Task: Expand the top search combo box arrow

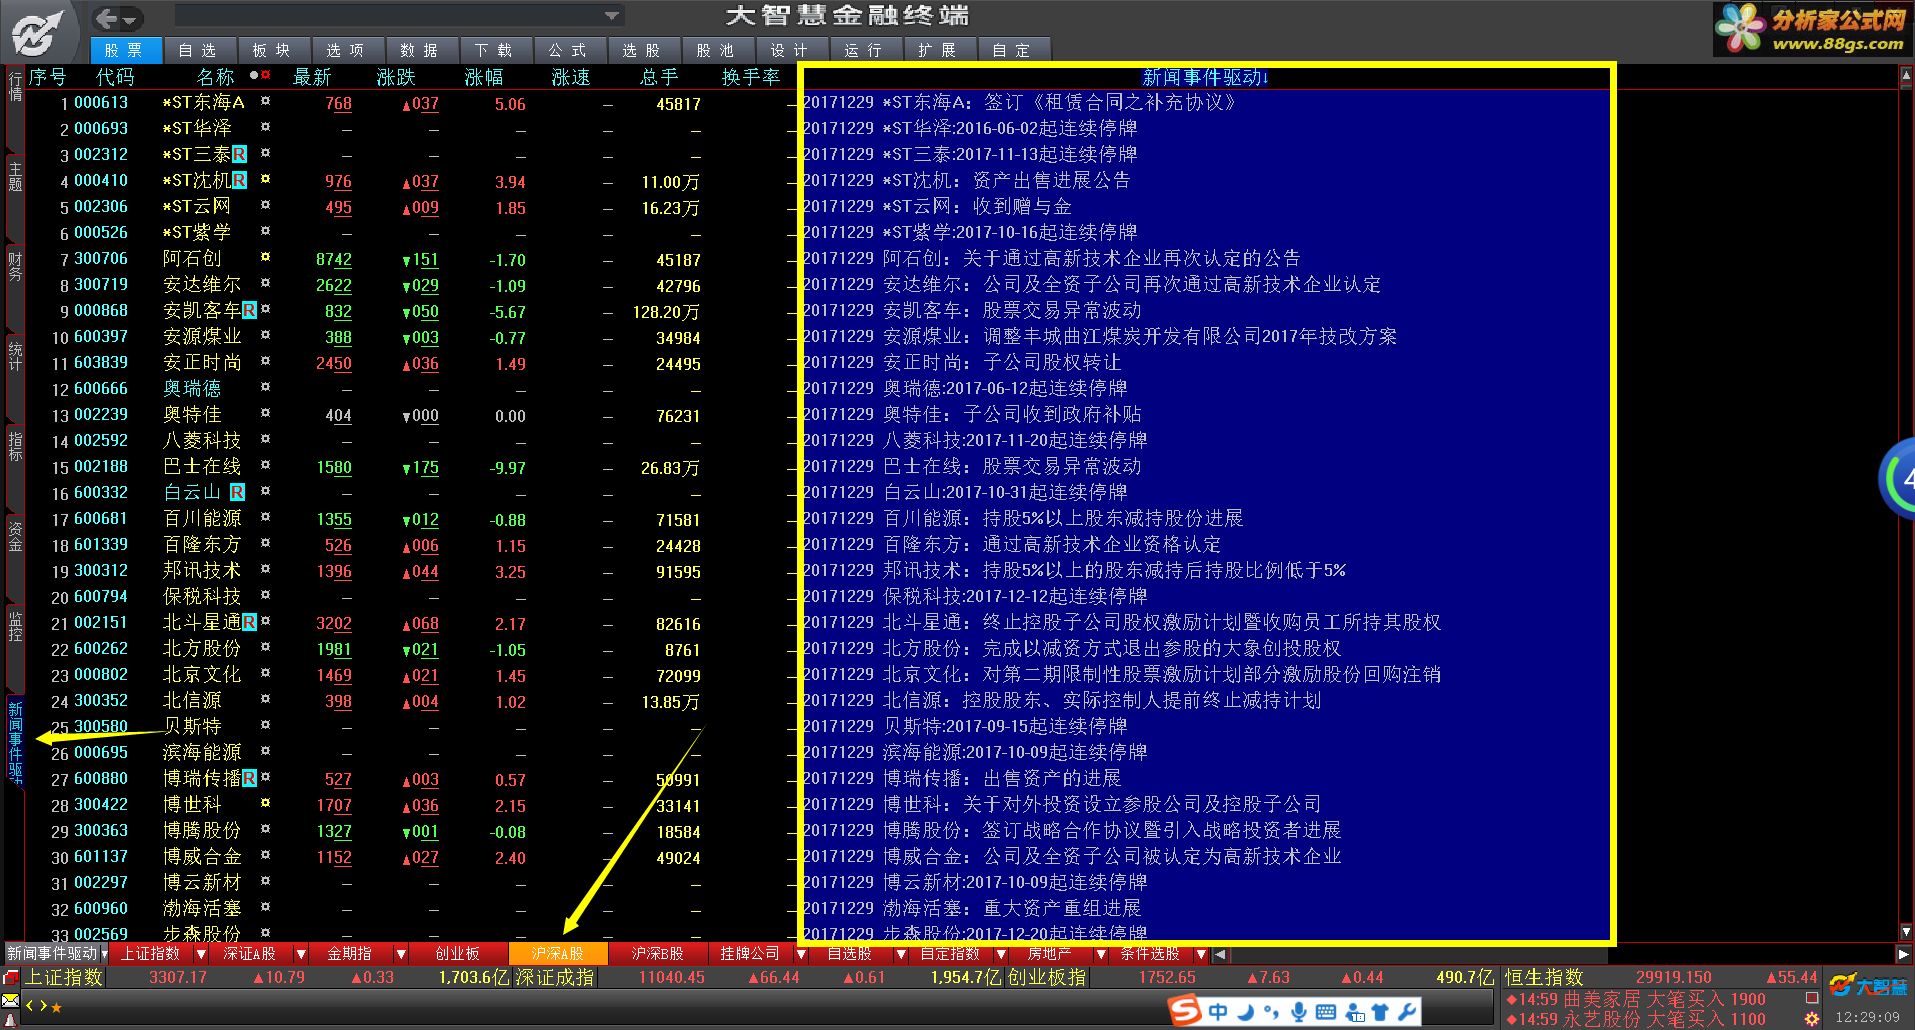Action: click(x=611, y=16)
